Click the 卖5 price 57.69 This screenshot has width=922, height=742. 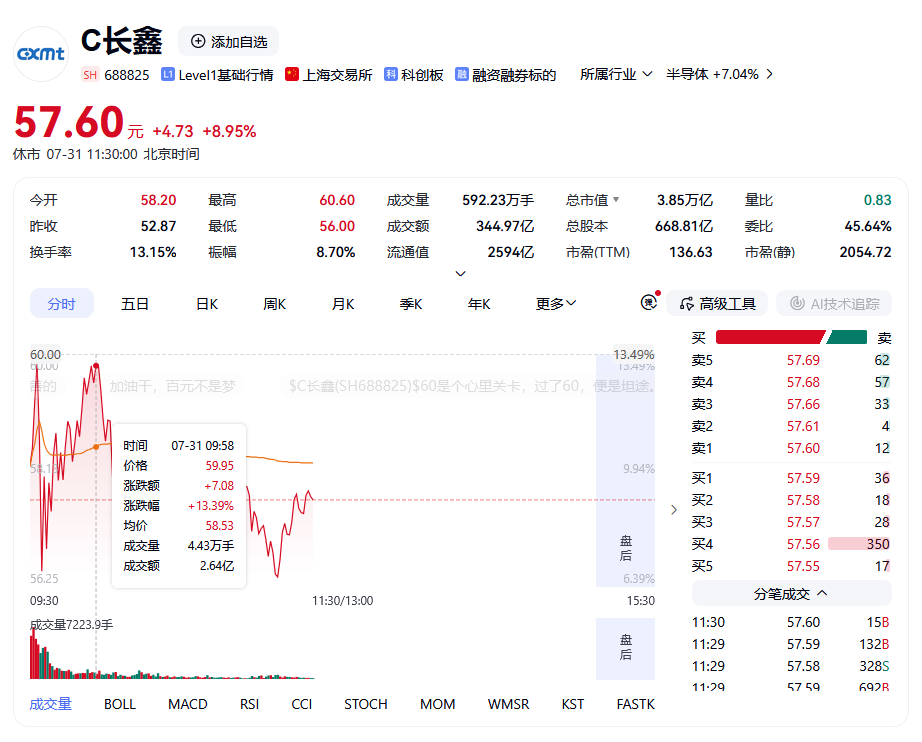tap(803, 360)
